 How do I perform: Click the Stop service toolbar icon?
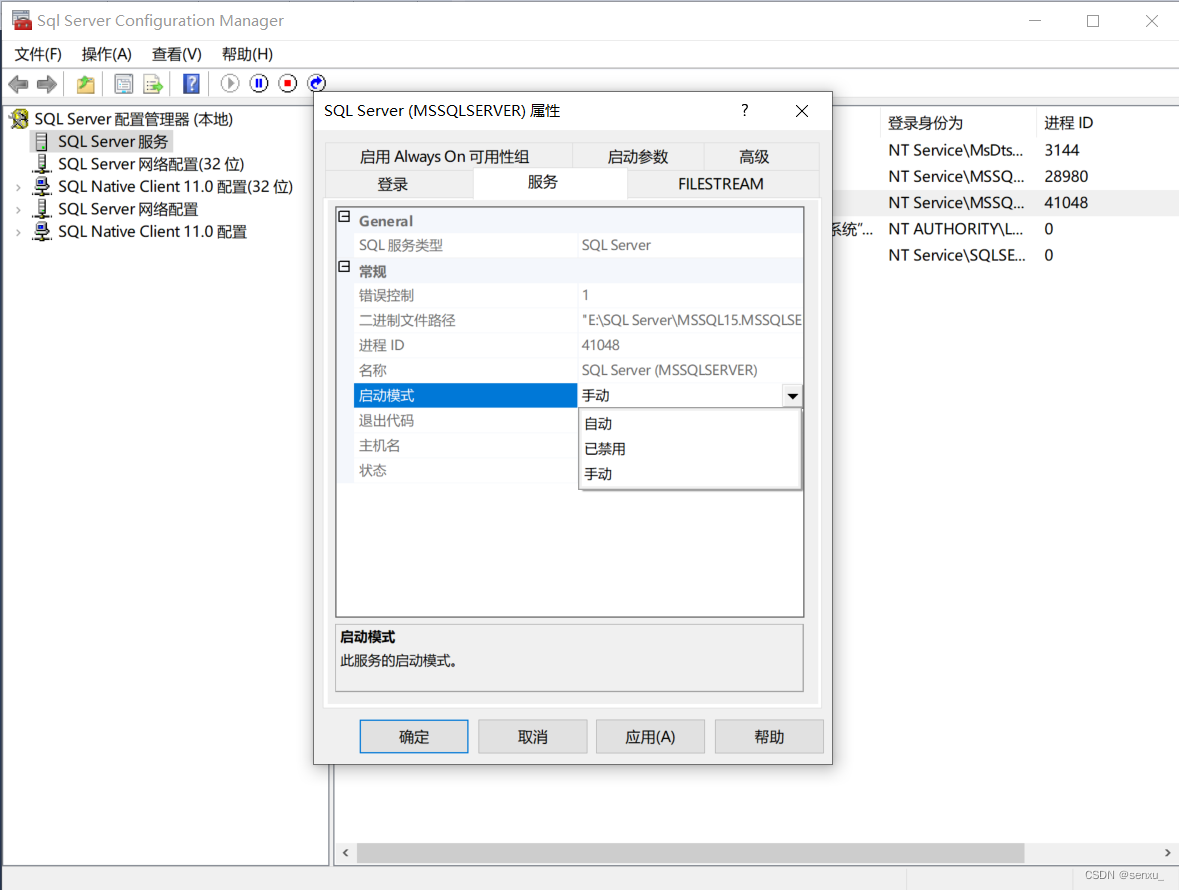[288, 83]
